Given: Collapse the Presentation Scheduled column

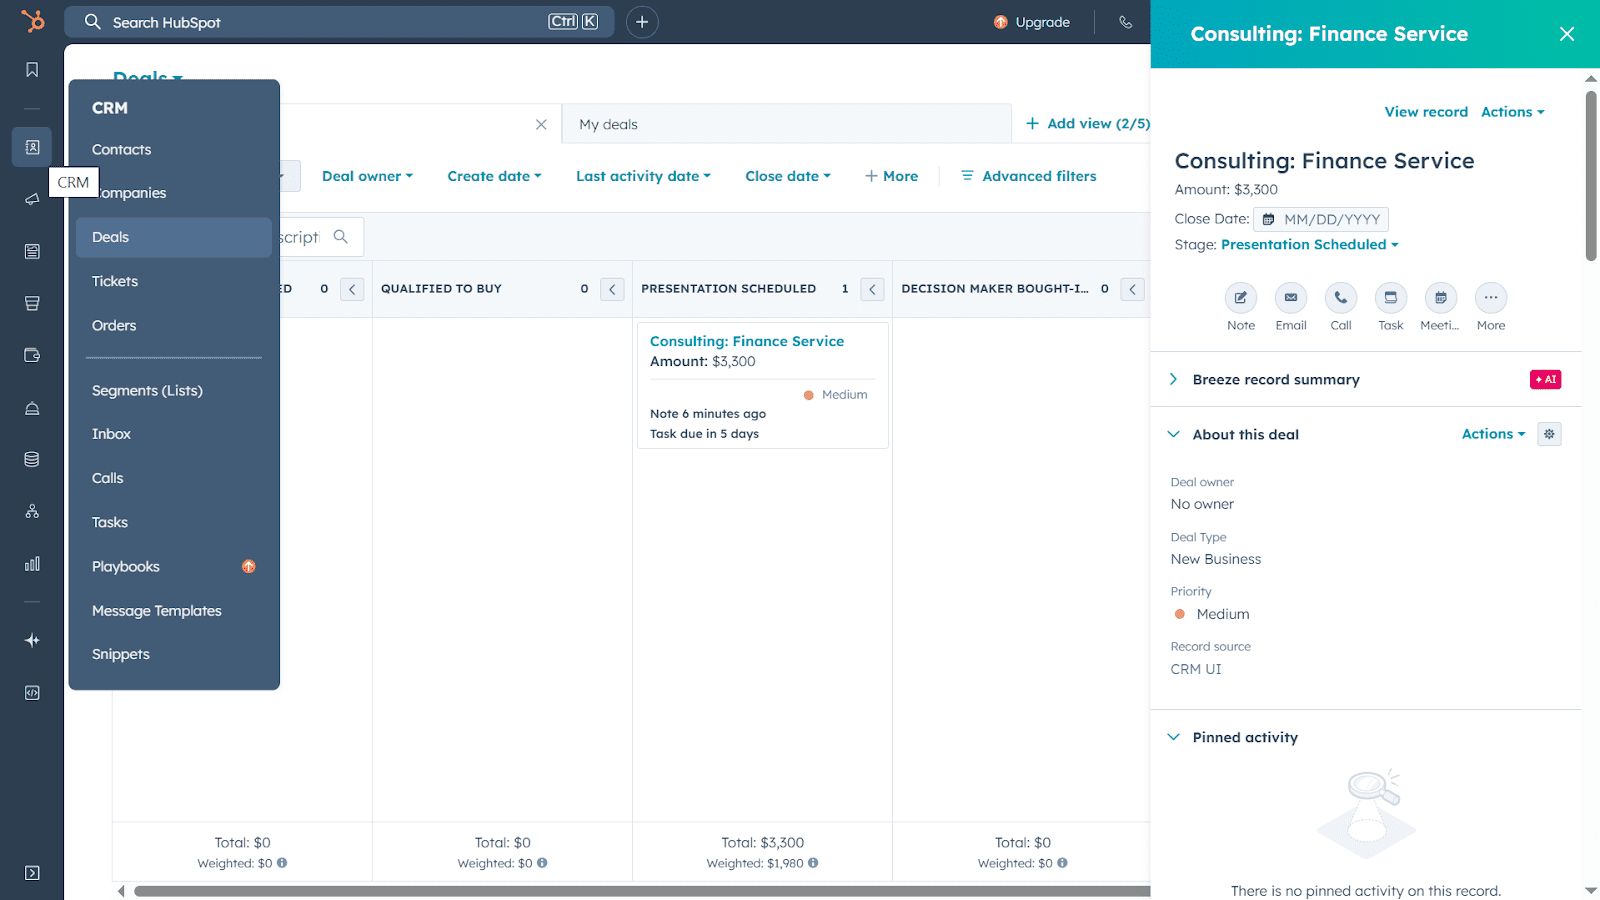Looking at the screenshot, I should coord(872,289).
